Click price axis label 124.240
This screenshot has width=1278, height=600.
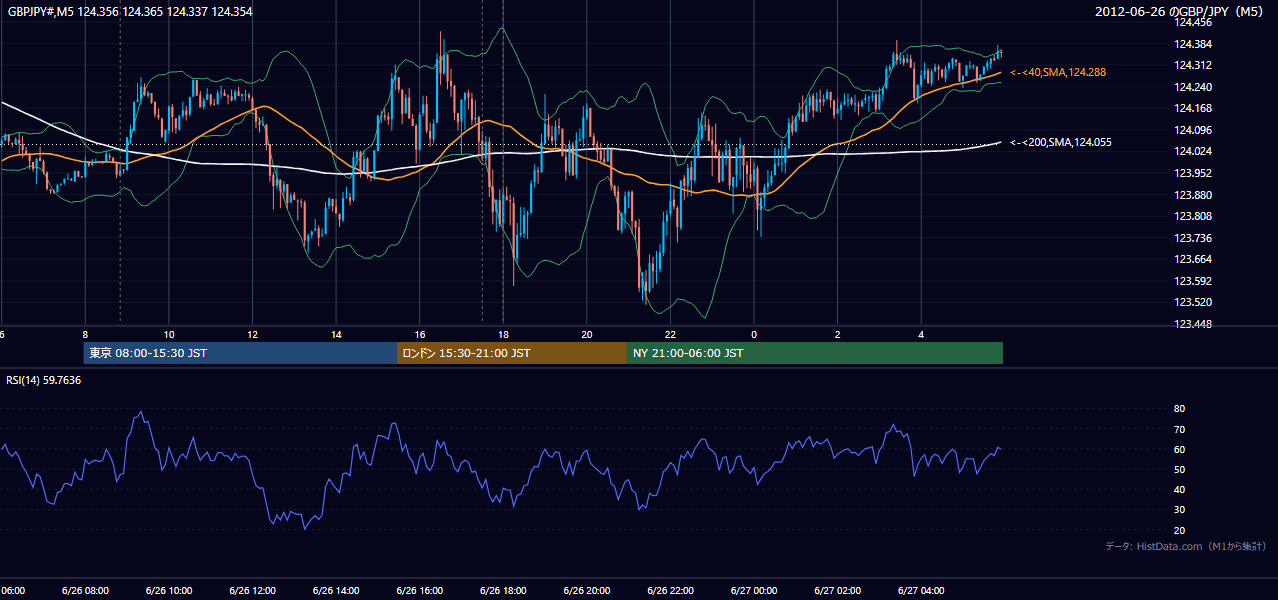[1194, 87]
